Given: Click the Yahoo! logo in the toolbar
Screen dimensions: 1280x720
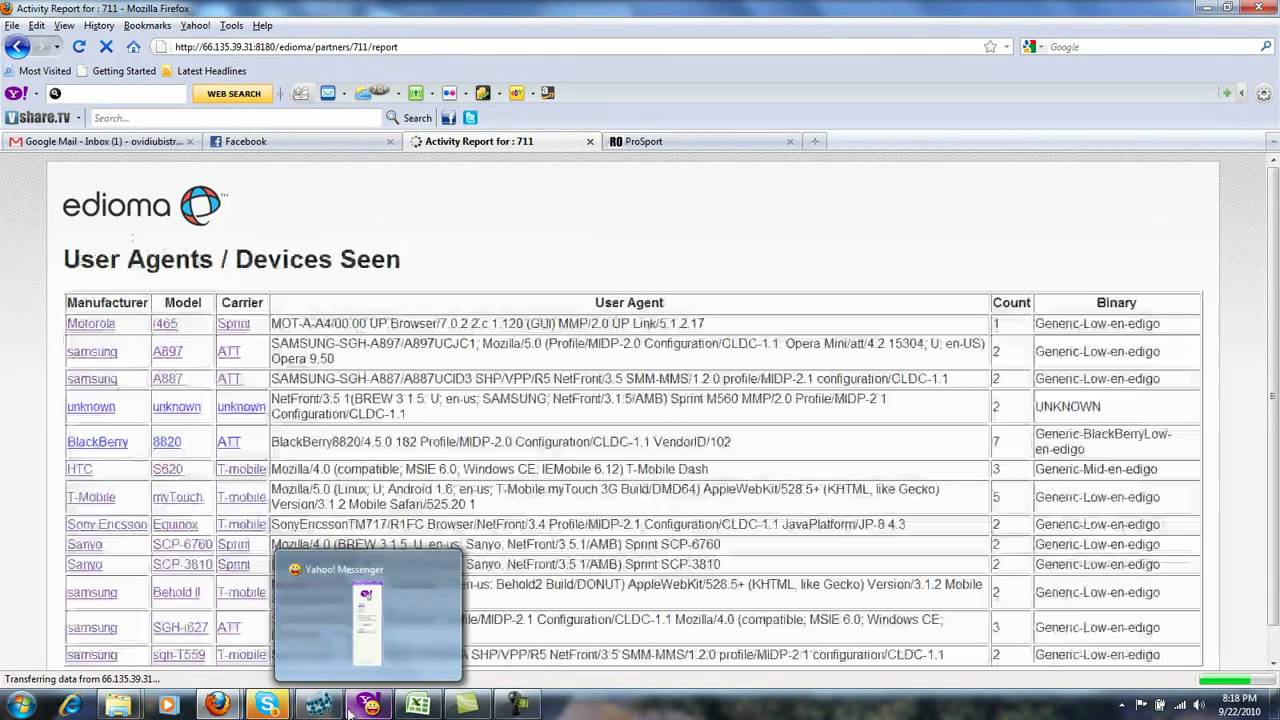Looking at the screenshot, I should (x=16, y=93).
